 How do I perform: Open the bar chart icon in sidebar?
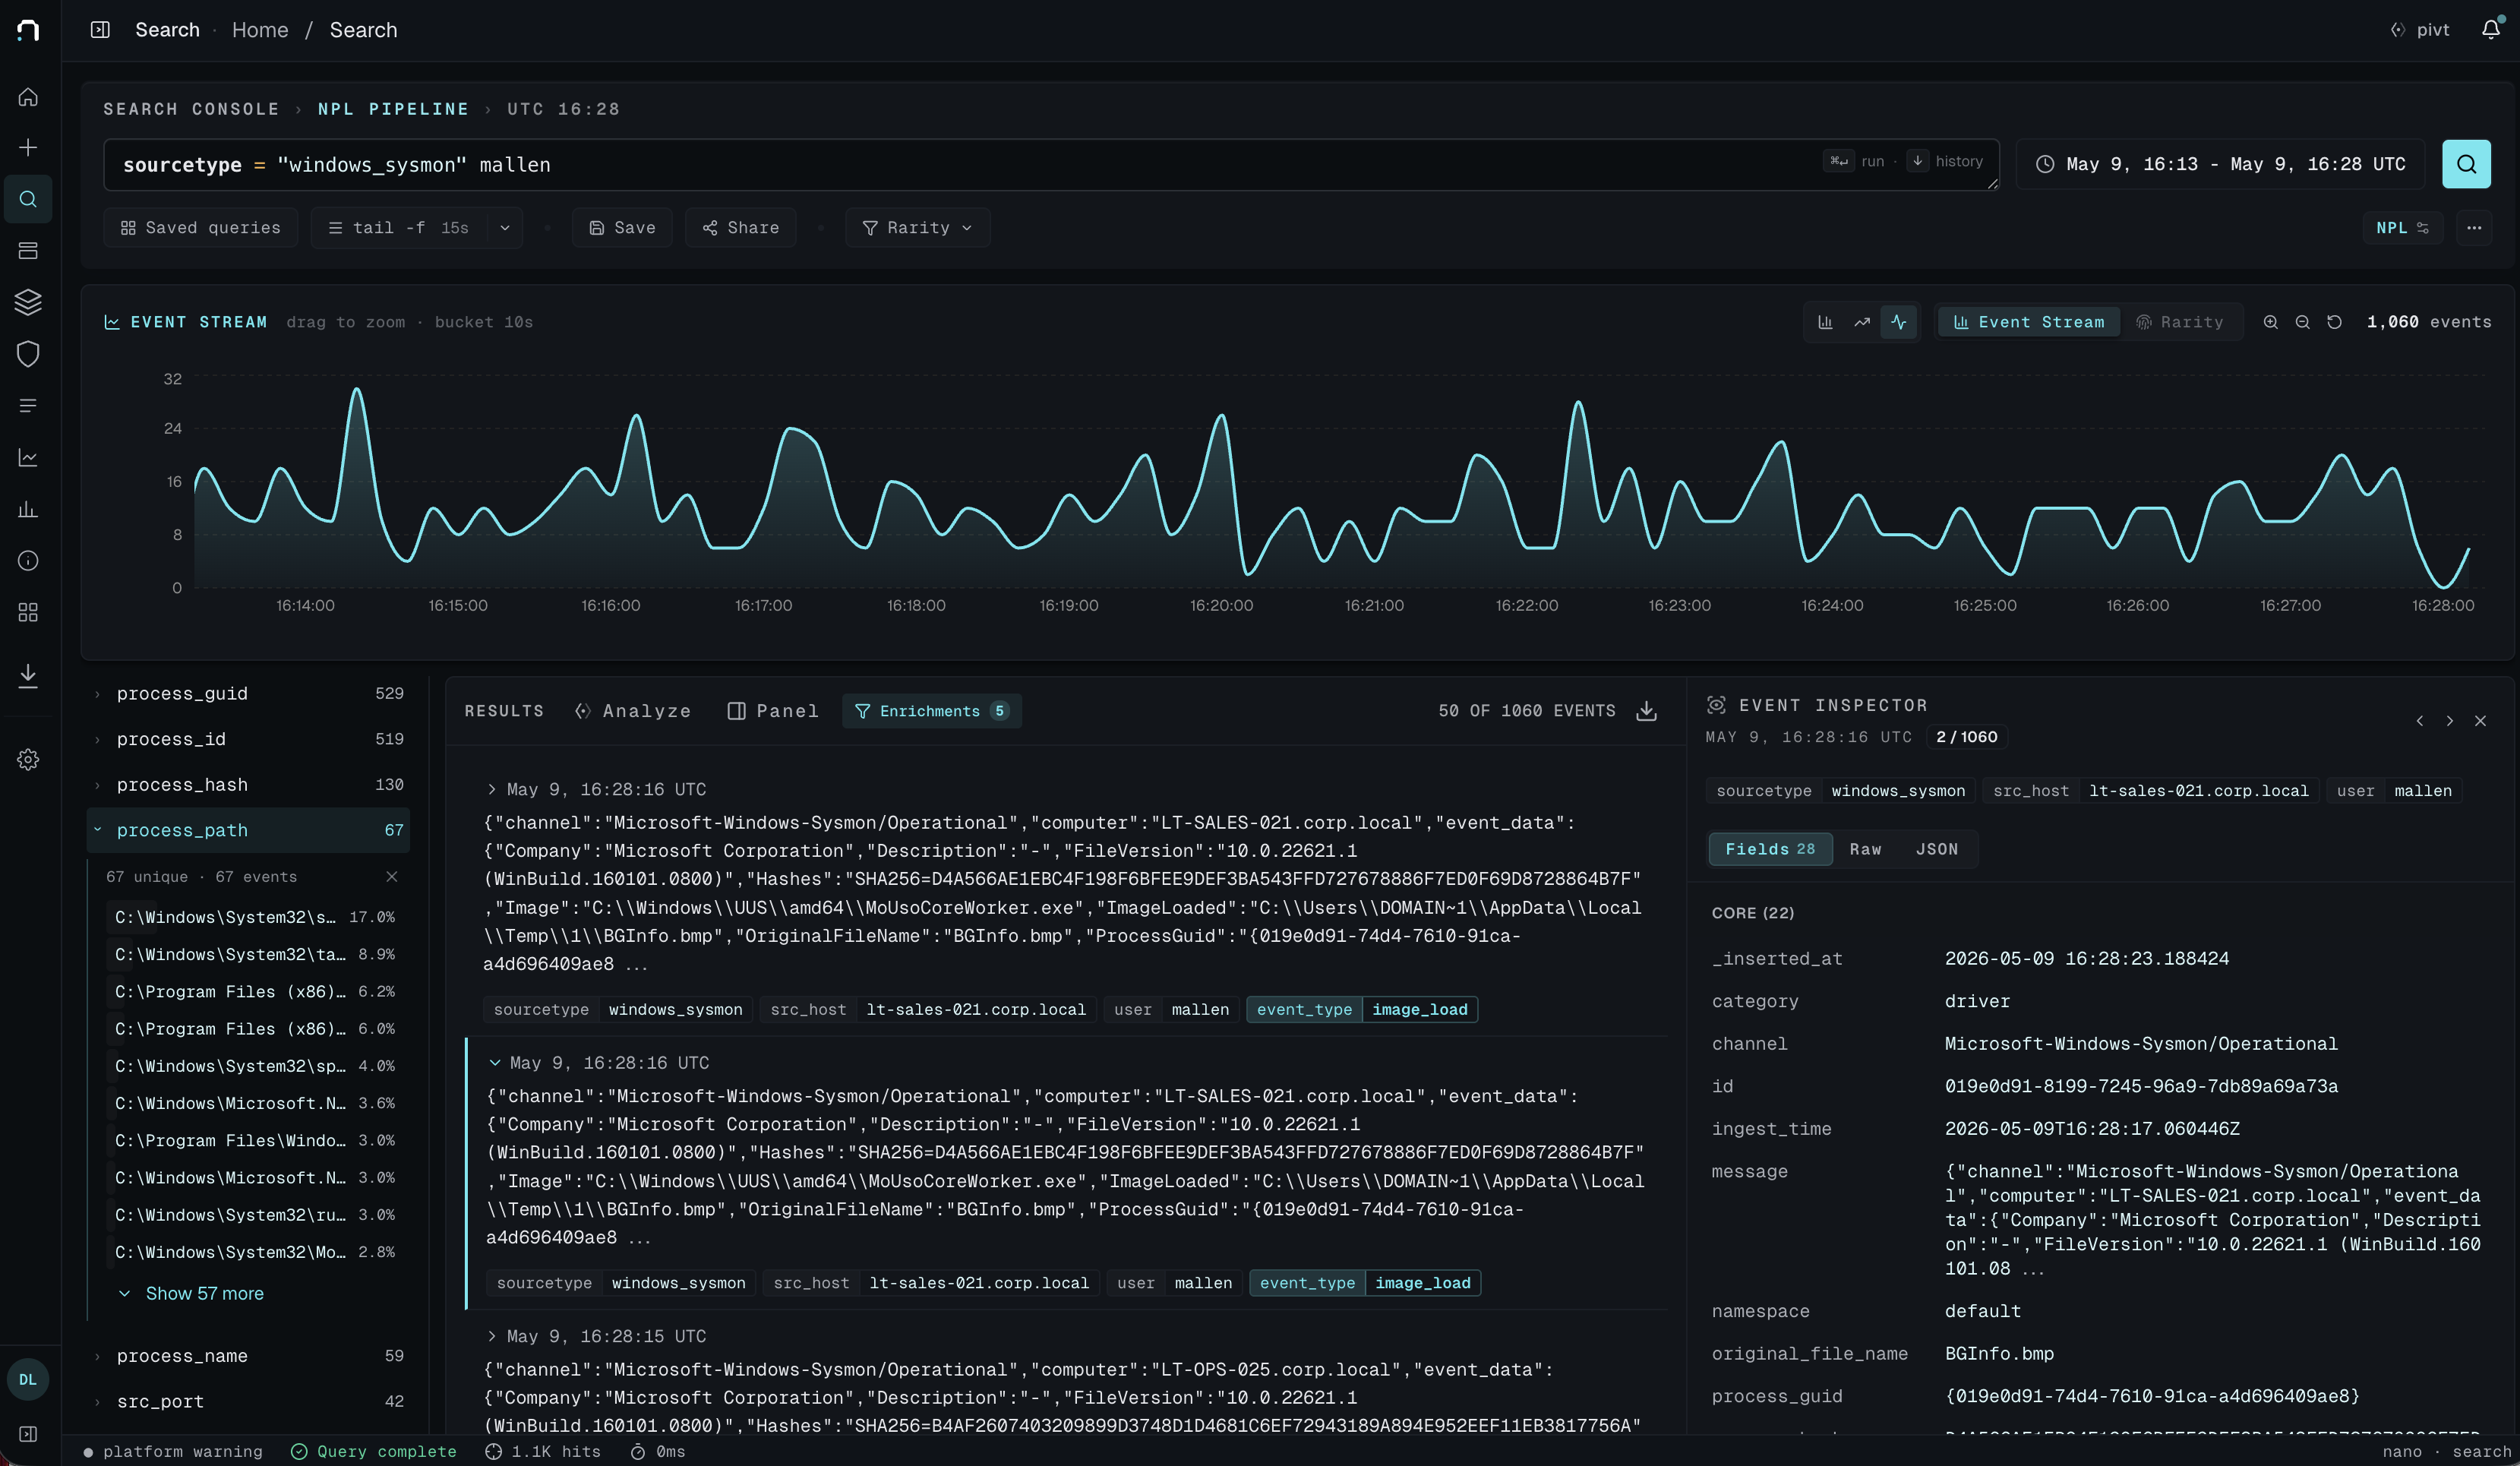point(28,509)
